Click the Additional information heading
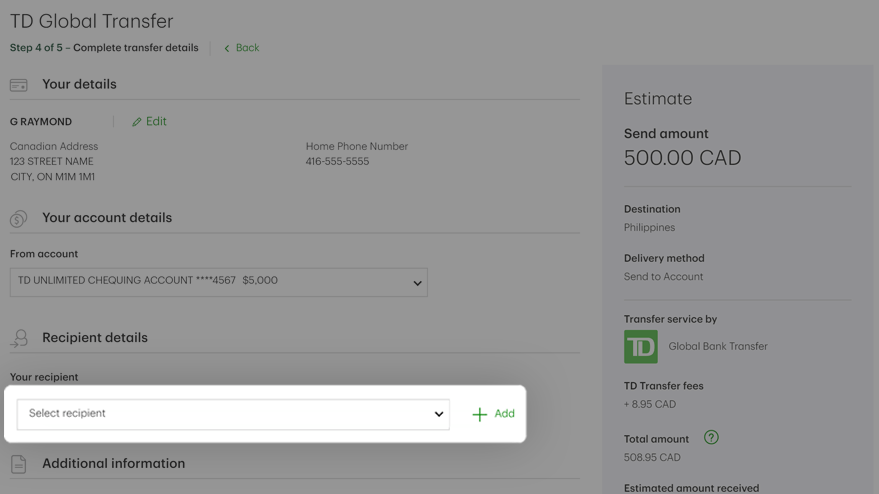 [x=114, y=464]
